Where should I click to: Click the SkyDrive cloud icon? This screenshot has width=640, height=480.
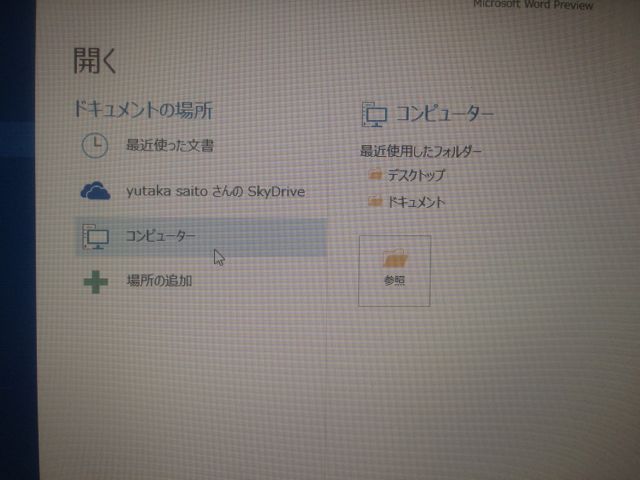point(96,191)
